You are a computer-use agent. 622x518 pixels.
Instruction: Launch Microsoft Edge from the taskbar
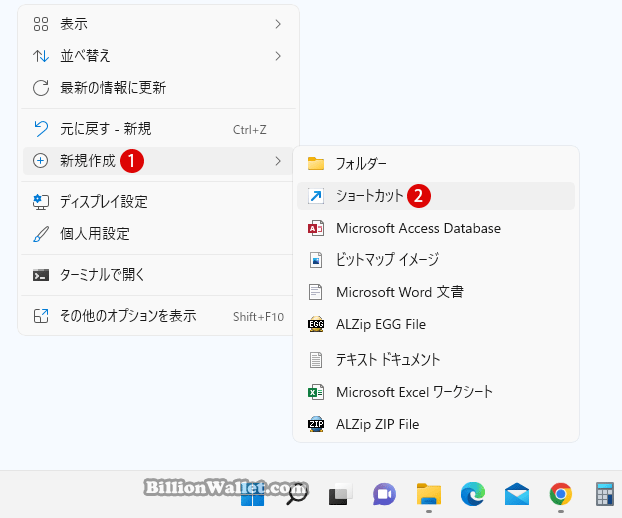tap(473, 494)
